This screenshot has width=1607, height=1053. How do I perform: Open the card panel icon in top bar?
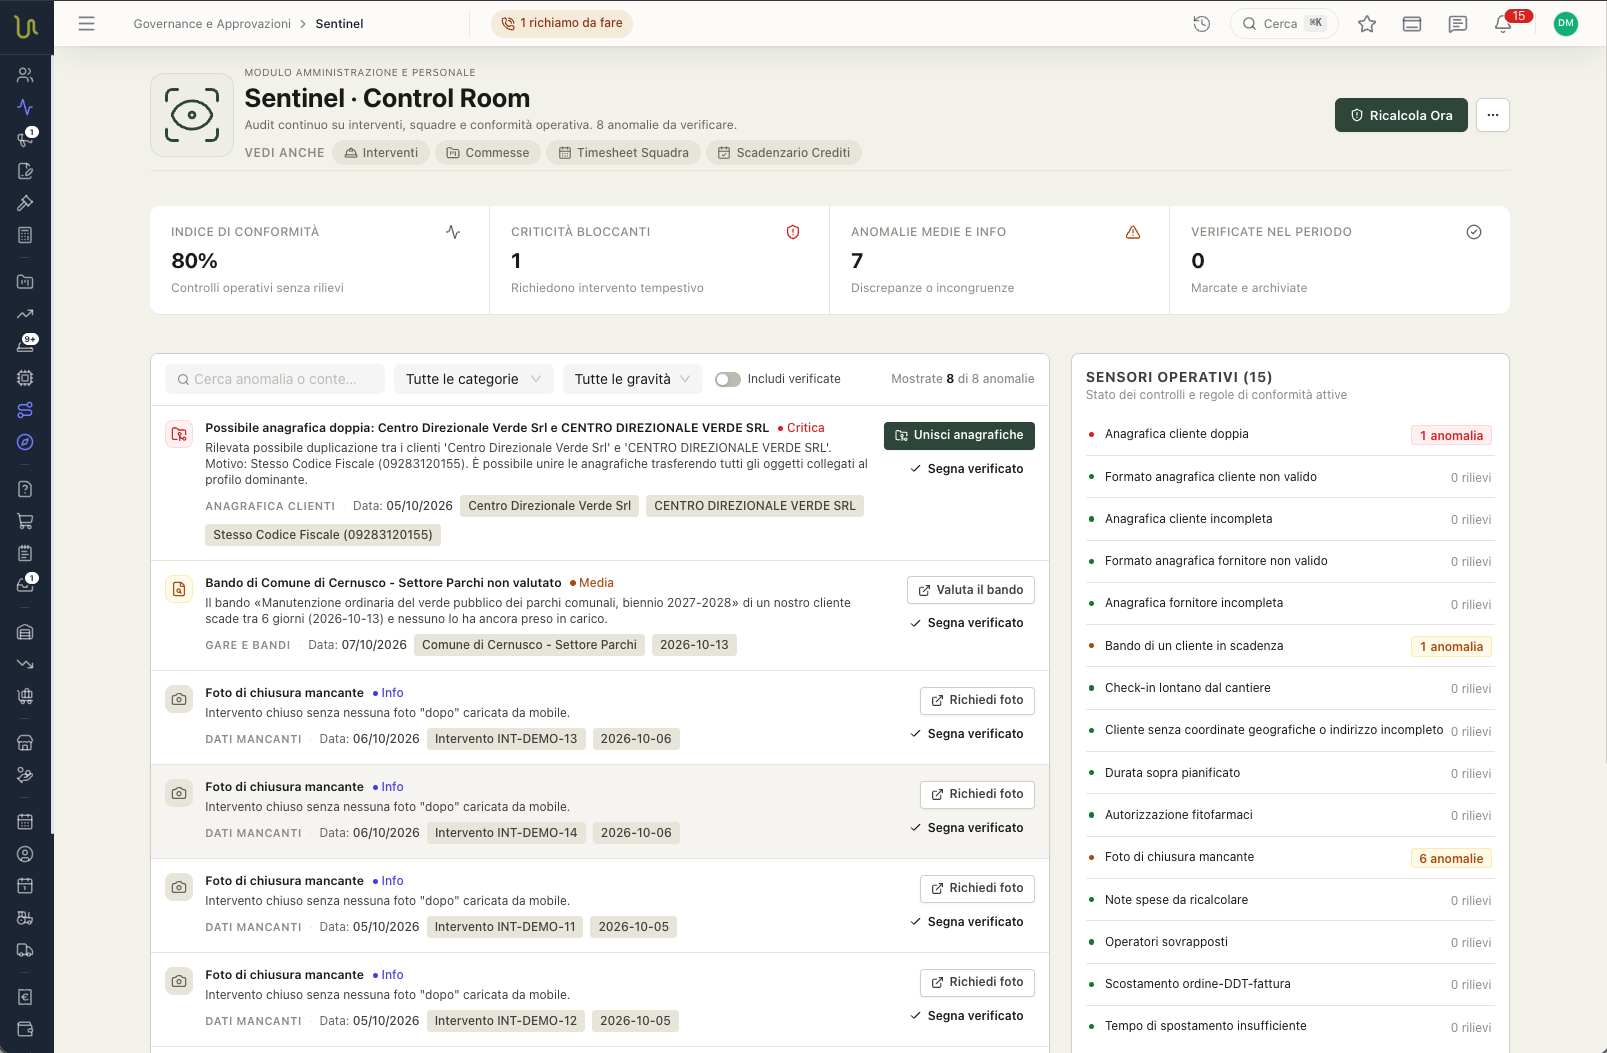(1412, 23)
